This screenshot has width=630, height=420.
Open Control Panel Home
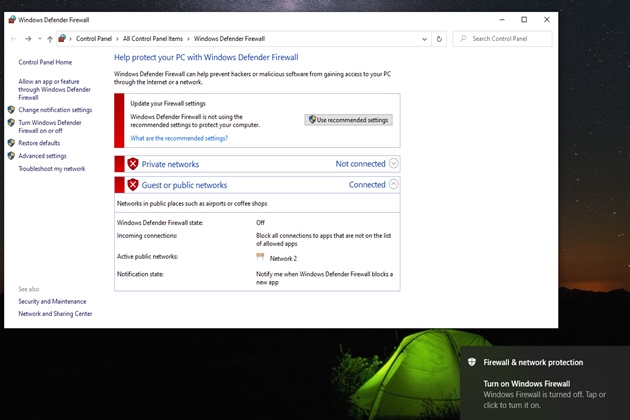coord(45,62)
